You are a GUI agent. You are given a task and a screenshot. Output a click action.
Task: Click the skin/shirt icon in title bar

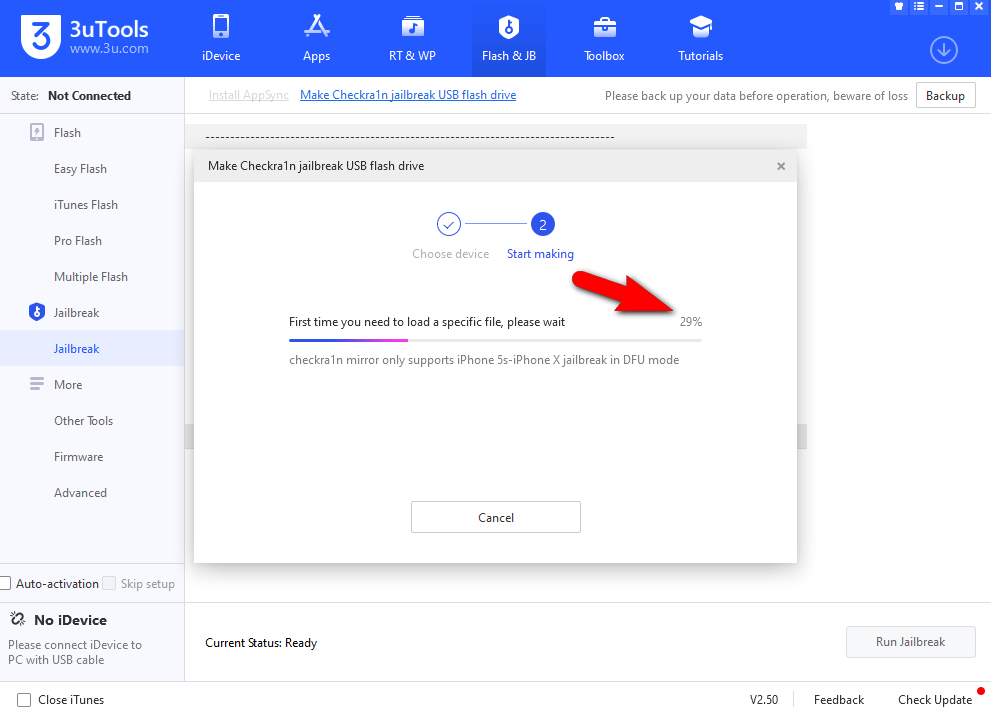click(899, 6)
